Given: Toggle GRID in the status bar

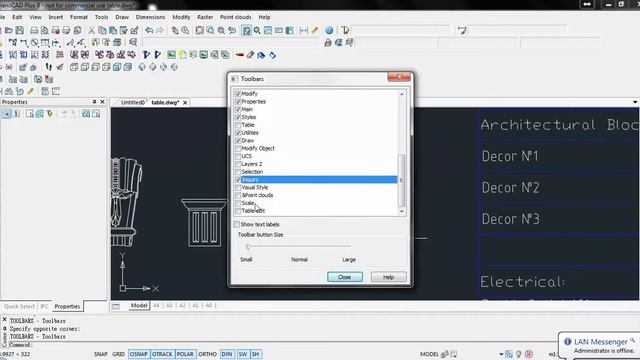Looking at the screenshot, I should [118, 354].
